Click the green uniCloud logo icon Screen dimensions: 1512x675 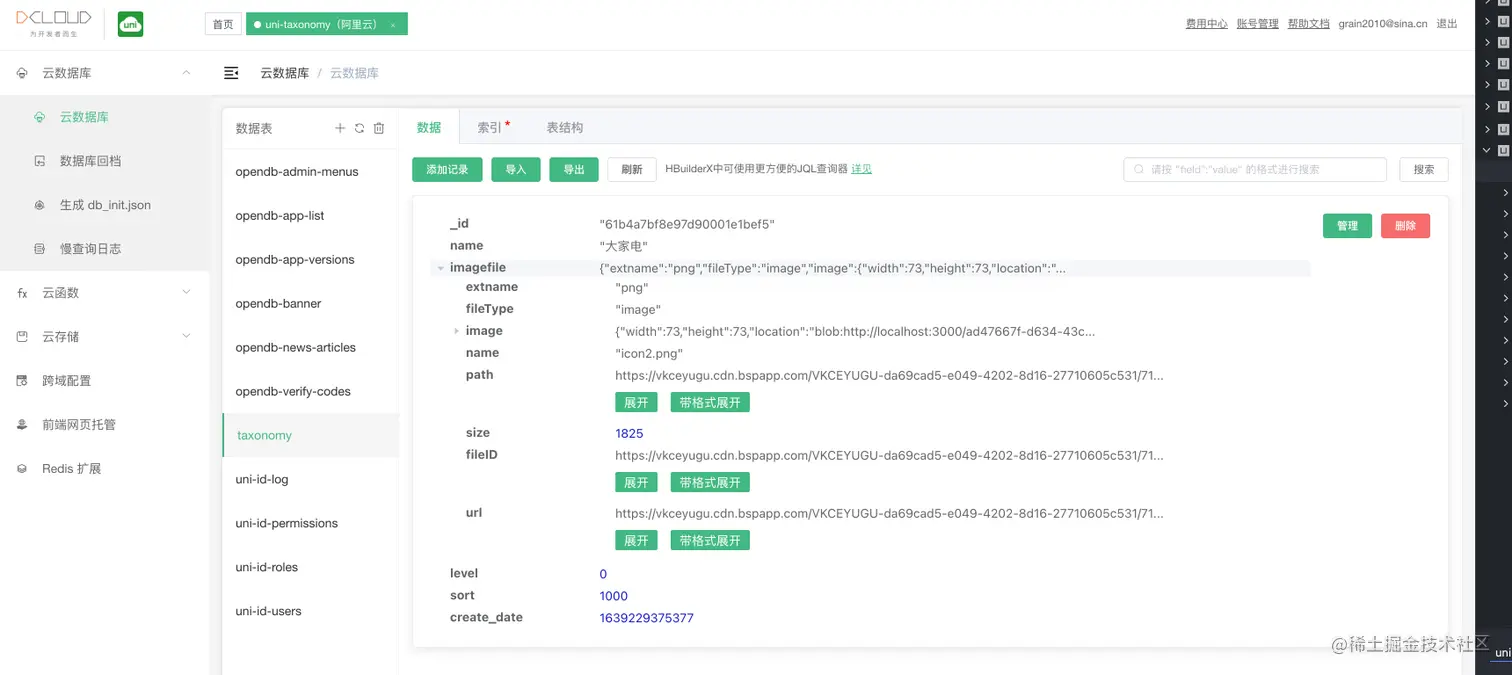130,24
